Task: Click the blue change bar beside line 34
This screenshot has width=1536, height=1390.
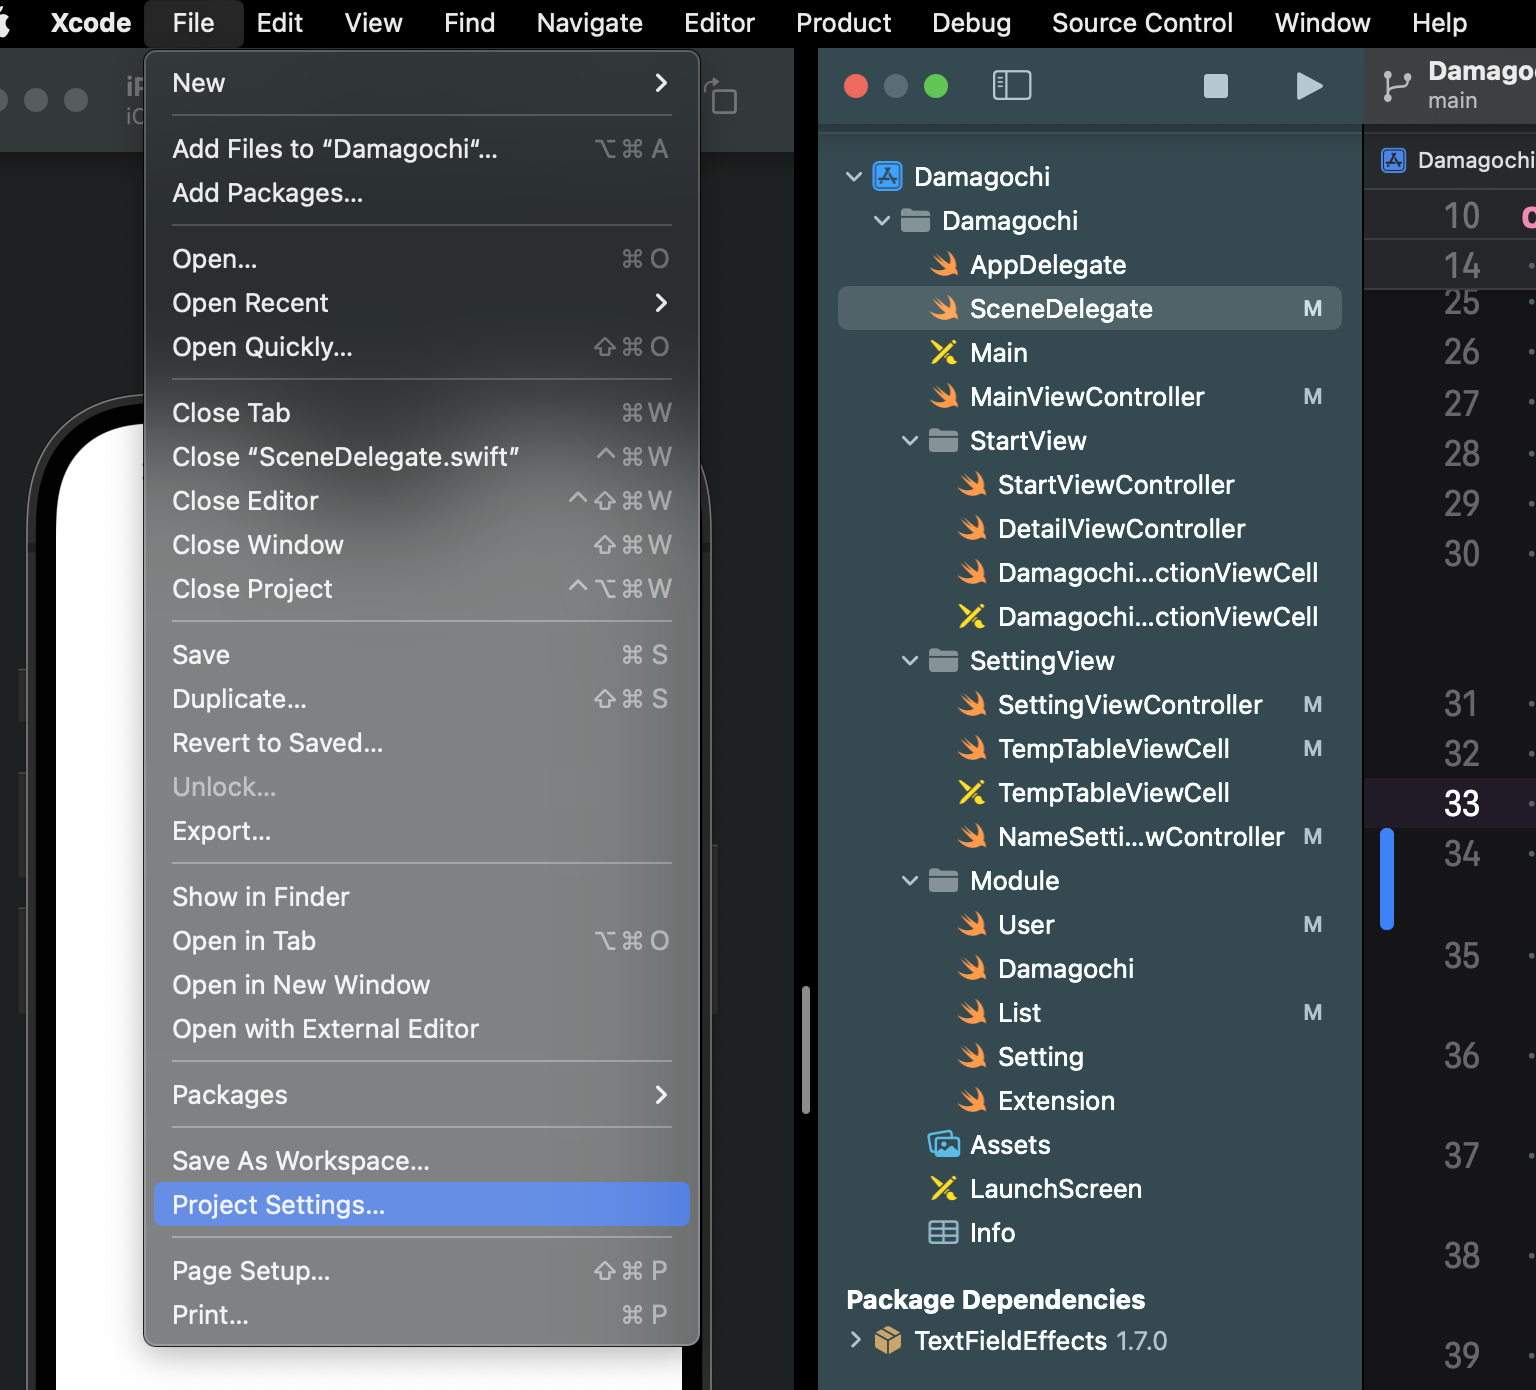Action: pos(1387,879)
